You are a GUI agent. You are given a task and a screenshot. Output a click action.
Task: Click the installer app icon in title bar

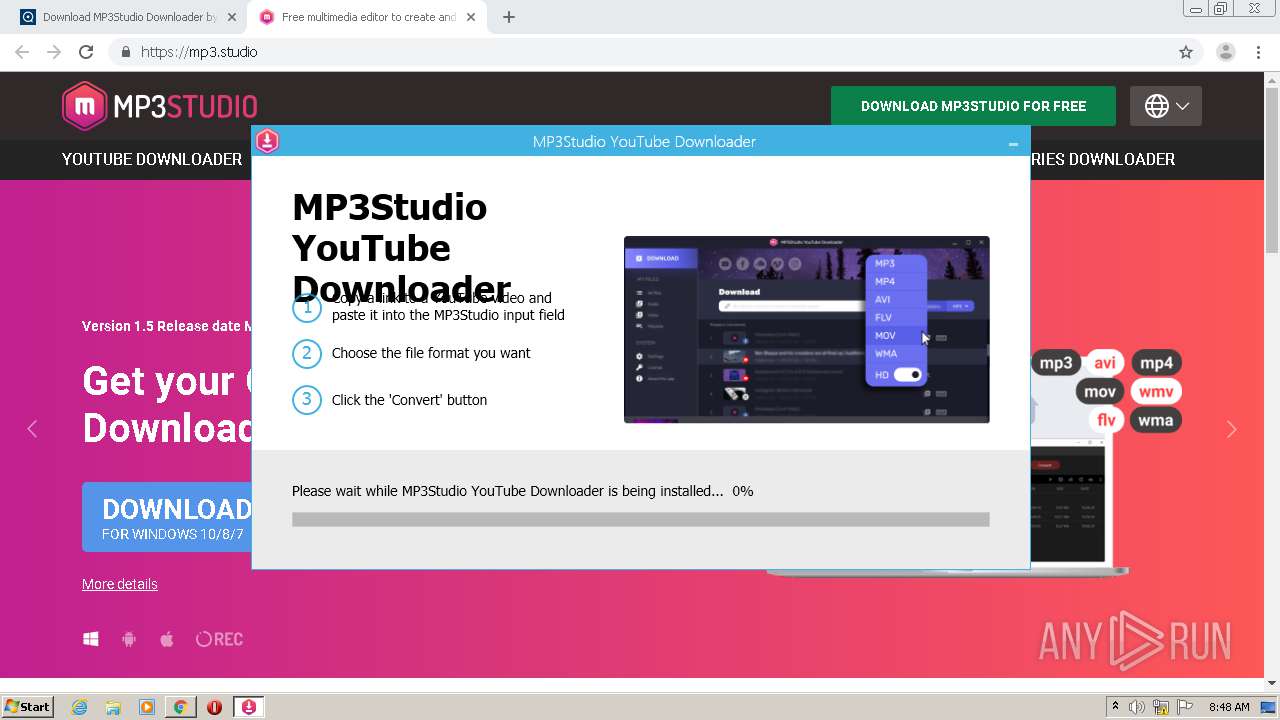tap(267, 141)
